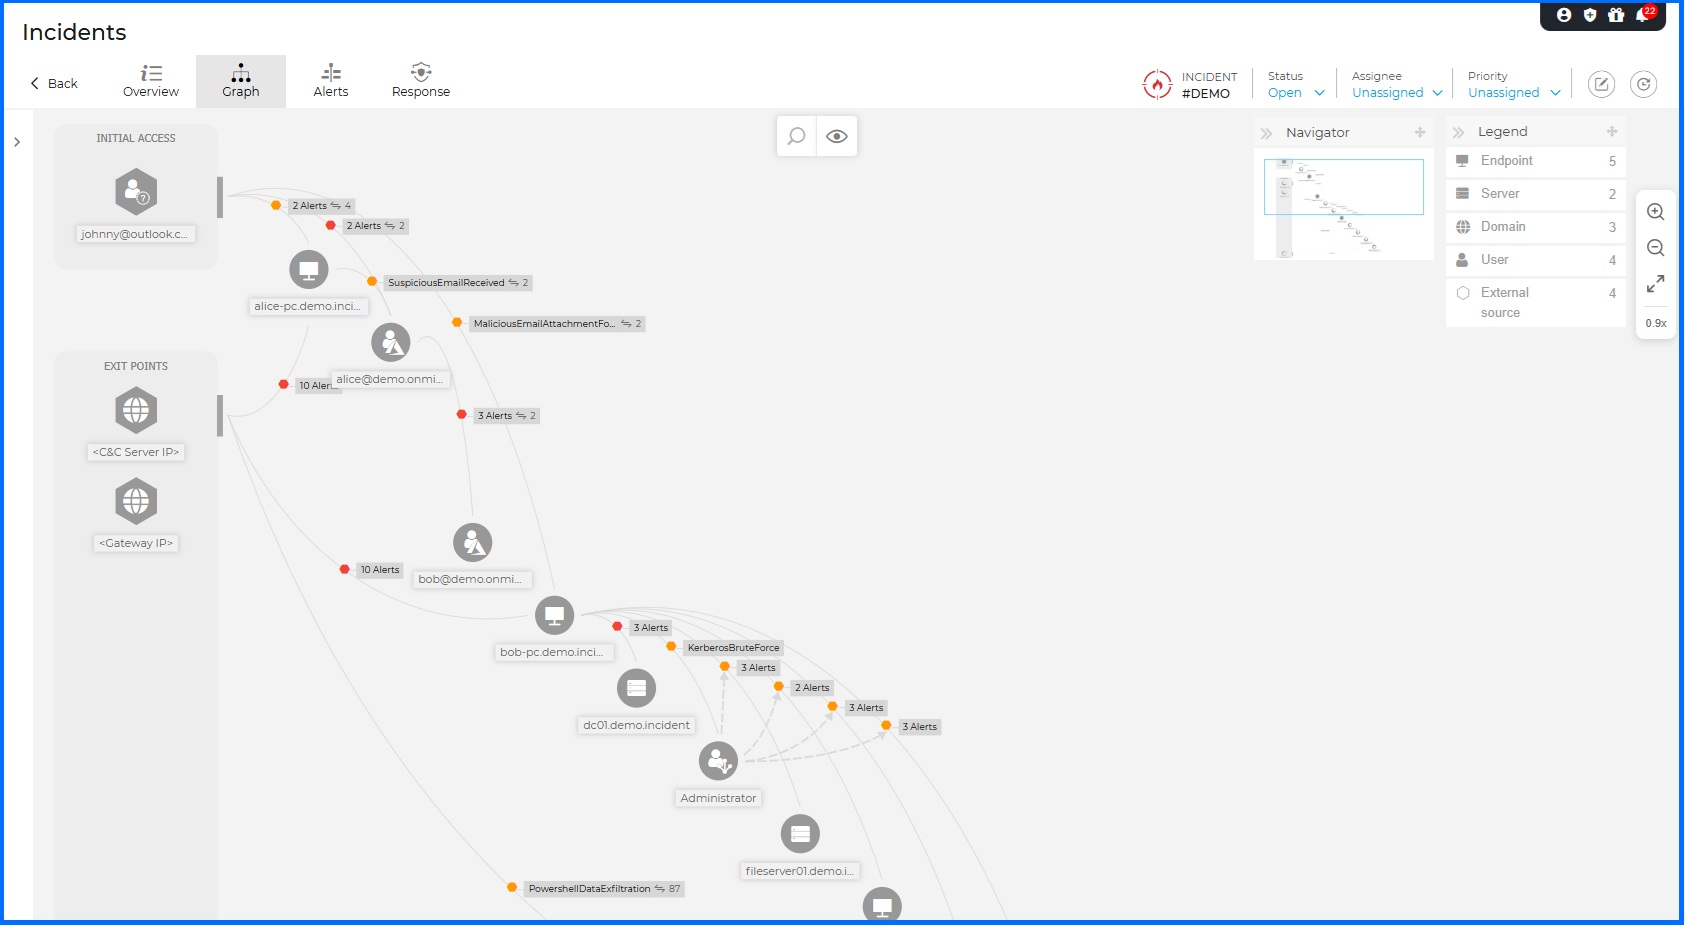This screenshot has height=927, width=1686.
Task: Click the refresh incident icon
Action: click(1644, 84)
